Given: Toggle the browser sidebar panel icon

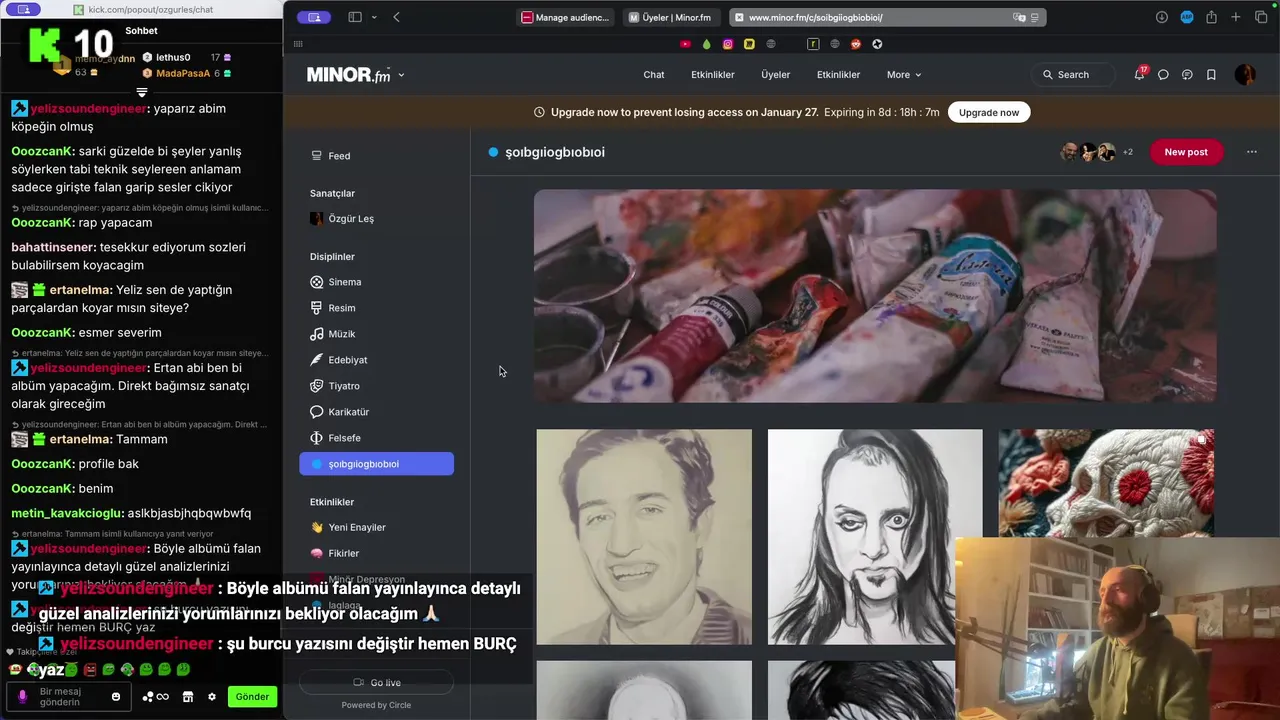Looking at the screenshot, I should [355, 17].
